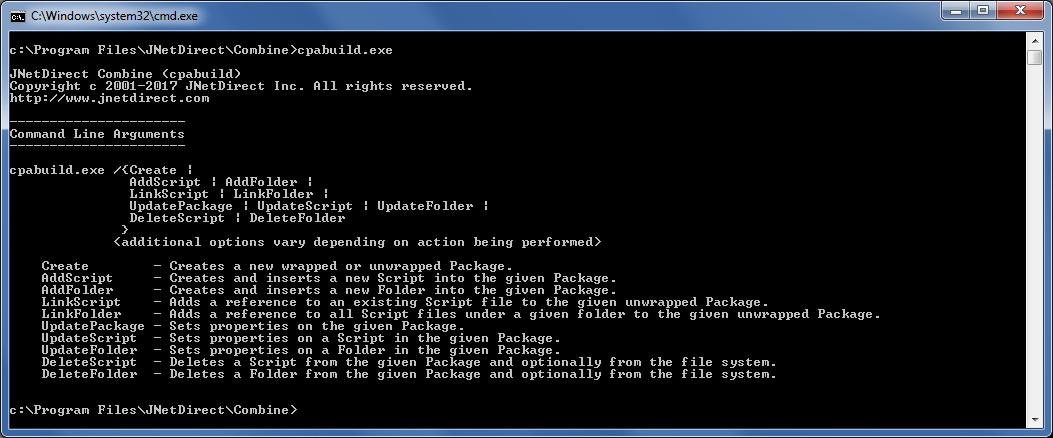Click the LinkScript description row
Screen dimensions: 1053x438
tap(404, 302)
